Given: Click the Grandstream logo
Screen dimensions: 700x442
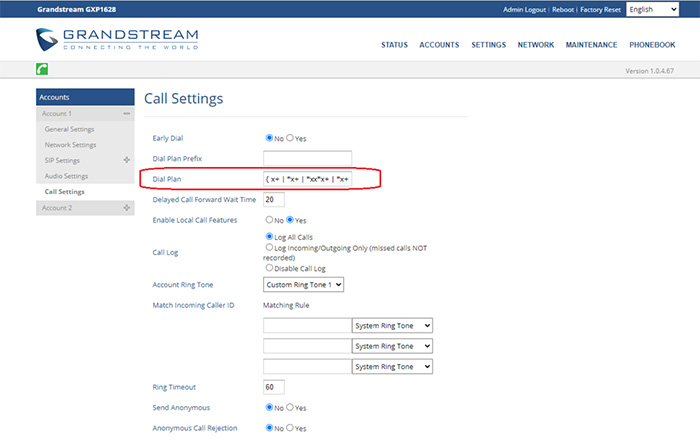Looking at the screenshot, I should tap(117, 41).
